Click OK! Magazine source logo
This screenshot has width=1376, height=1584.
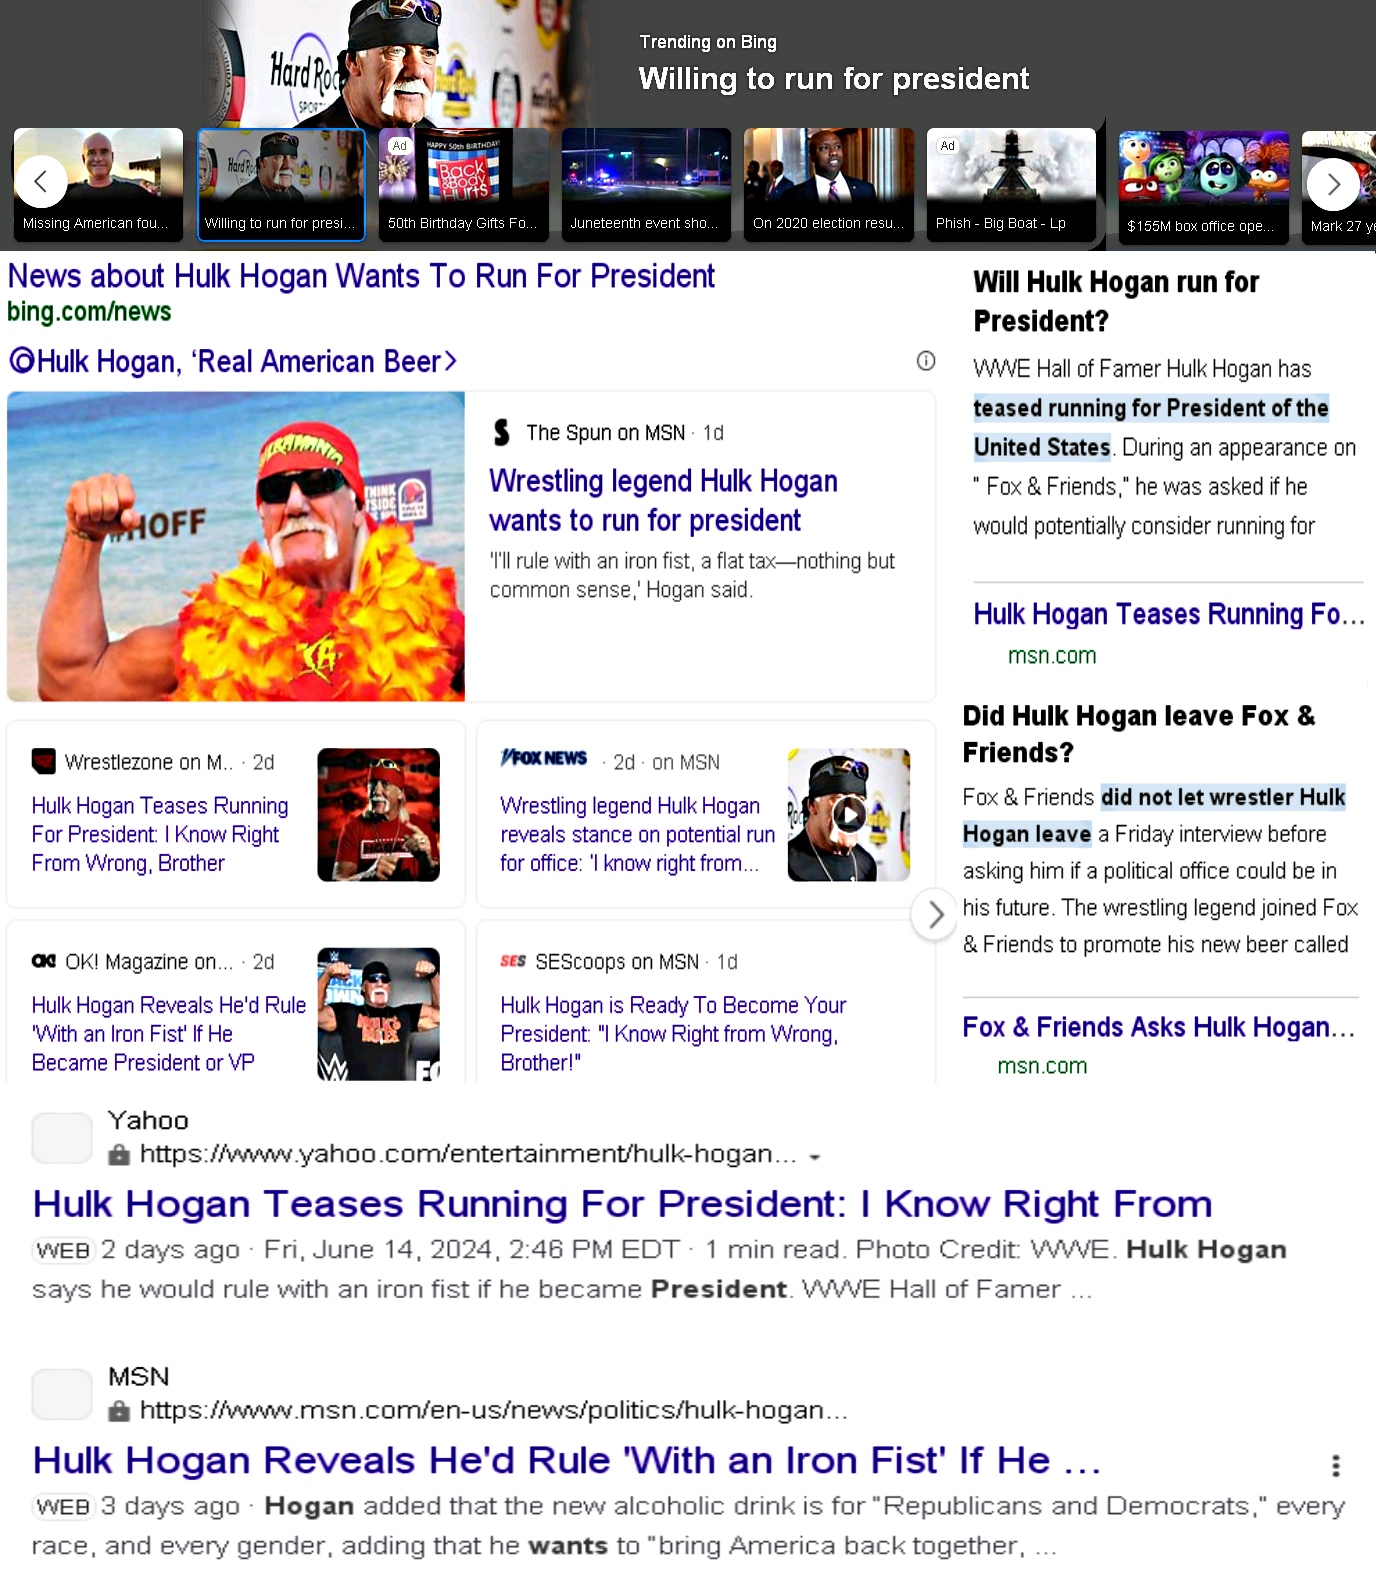pyautogui.click(x=43, y=961)
